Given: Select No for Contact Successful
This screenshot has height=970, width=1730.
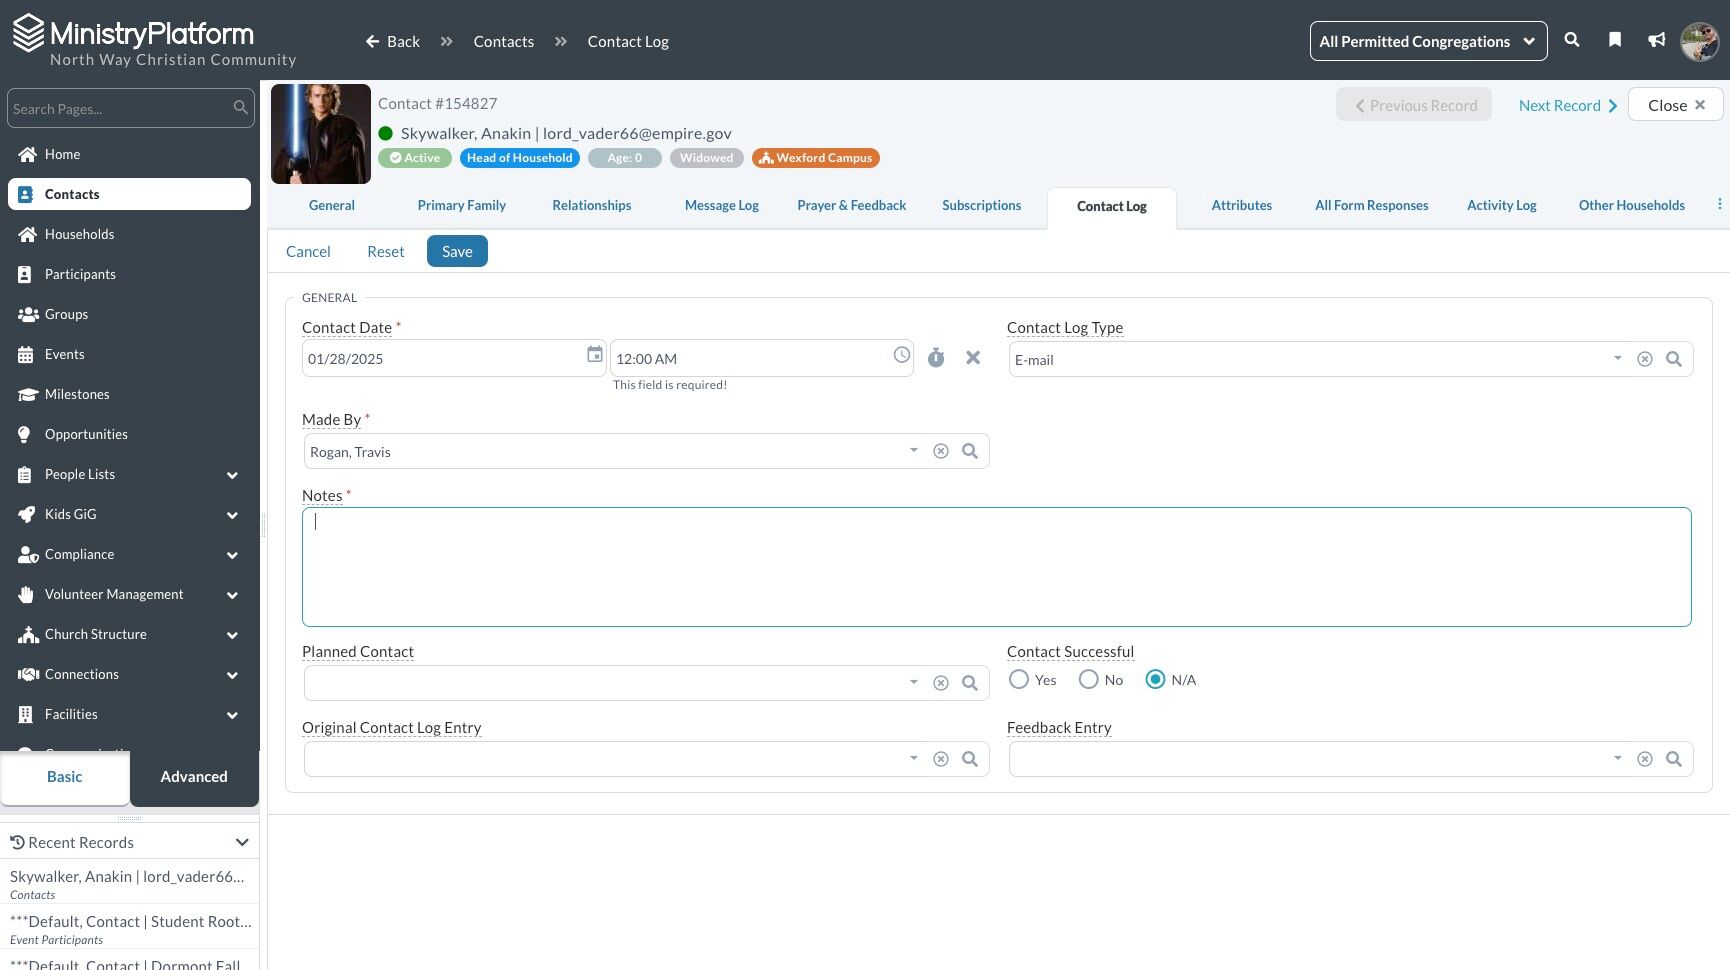Looking at the screenshot, I should 1089,679.
